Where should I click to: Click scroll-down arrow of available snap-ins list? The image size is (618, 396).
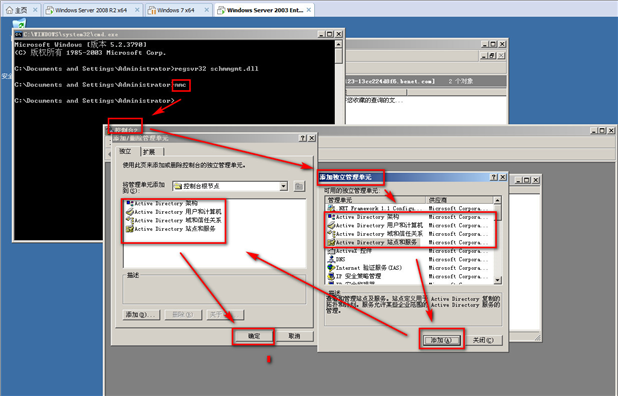tap(497, 280)
